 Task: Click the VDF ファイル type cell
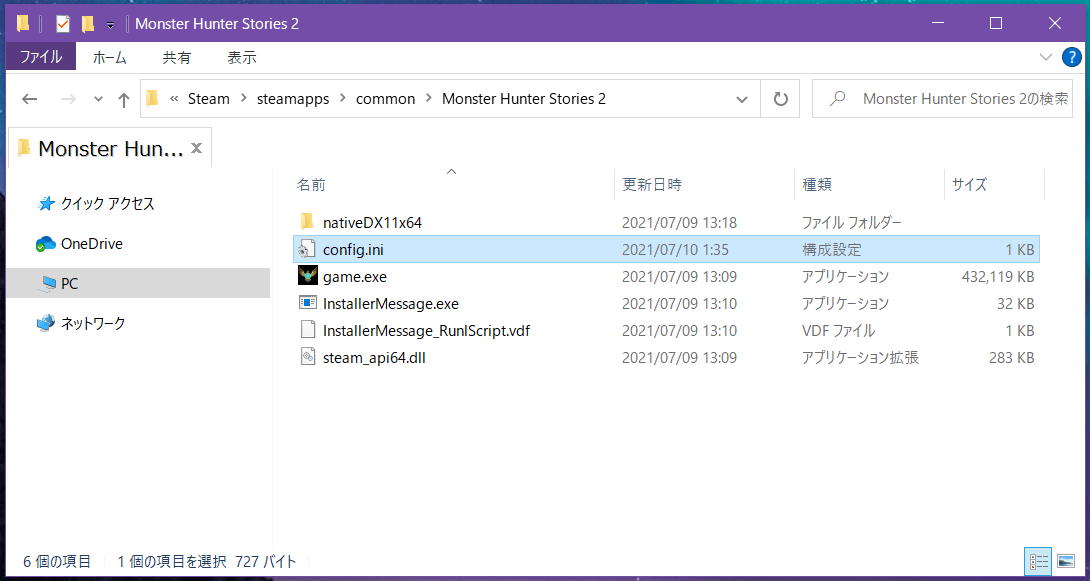point(838,331)
